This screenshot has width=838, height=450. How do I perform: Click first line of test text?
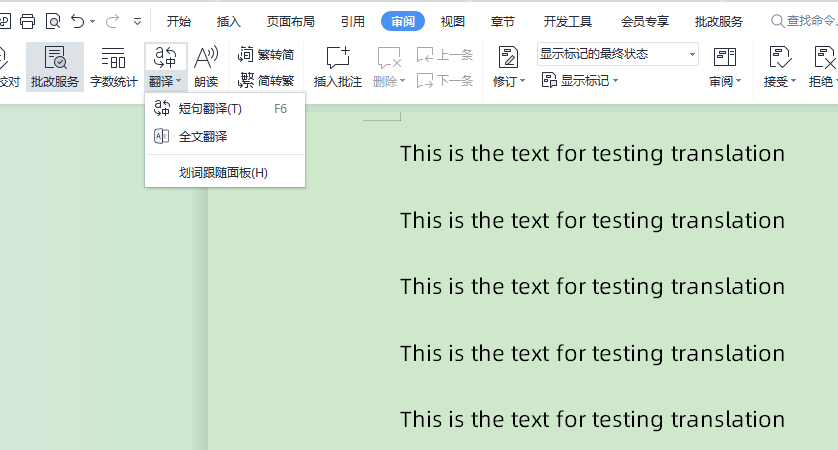[x=592, y=154]
